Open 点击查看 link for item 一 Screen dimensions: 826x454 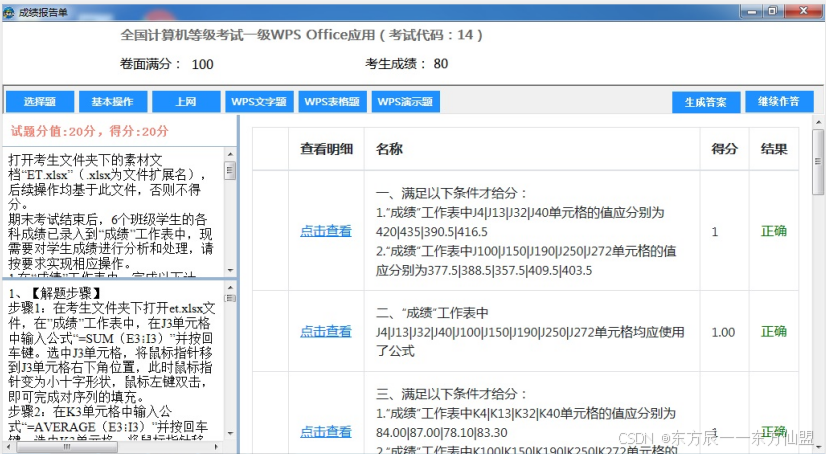(326, 231)
